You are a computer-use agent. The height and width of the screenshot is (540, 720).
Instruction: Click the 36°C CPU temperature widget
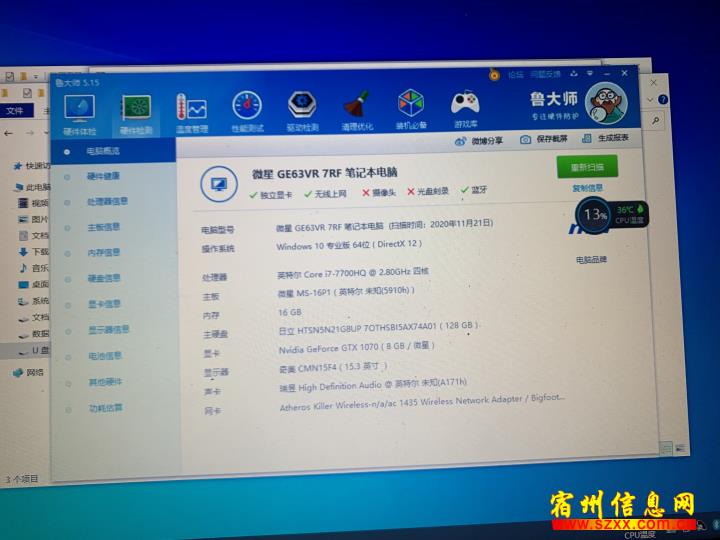[630, 215]
